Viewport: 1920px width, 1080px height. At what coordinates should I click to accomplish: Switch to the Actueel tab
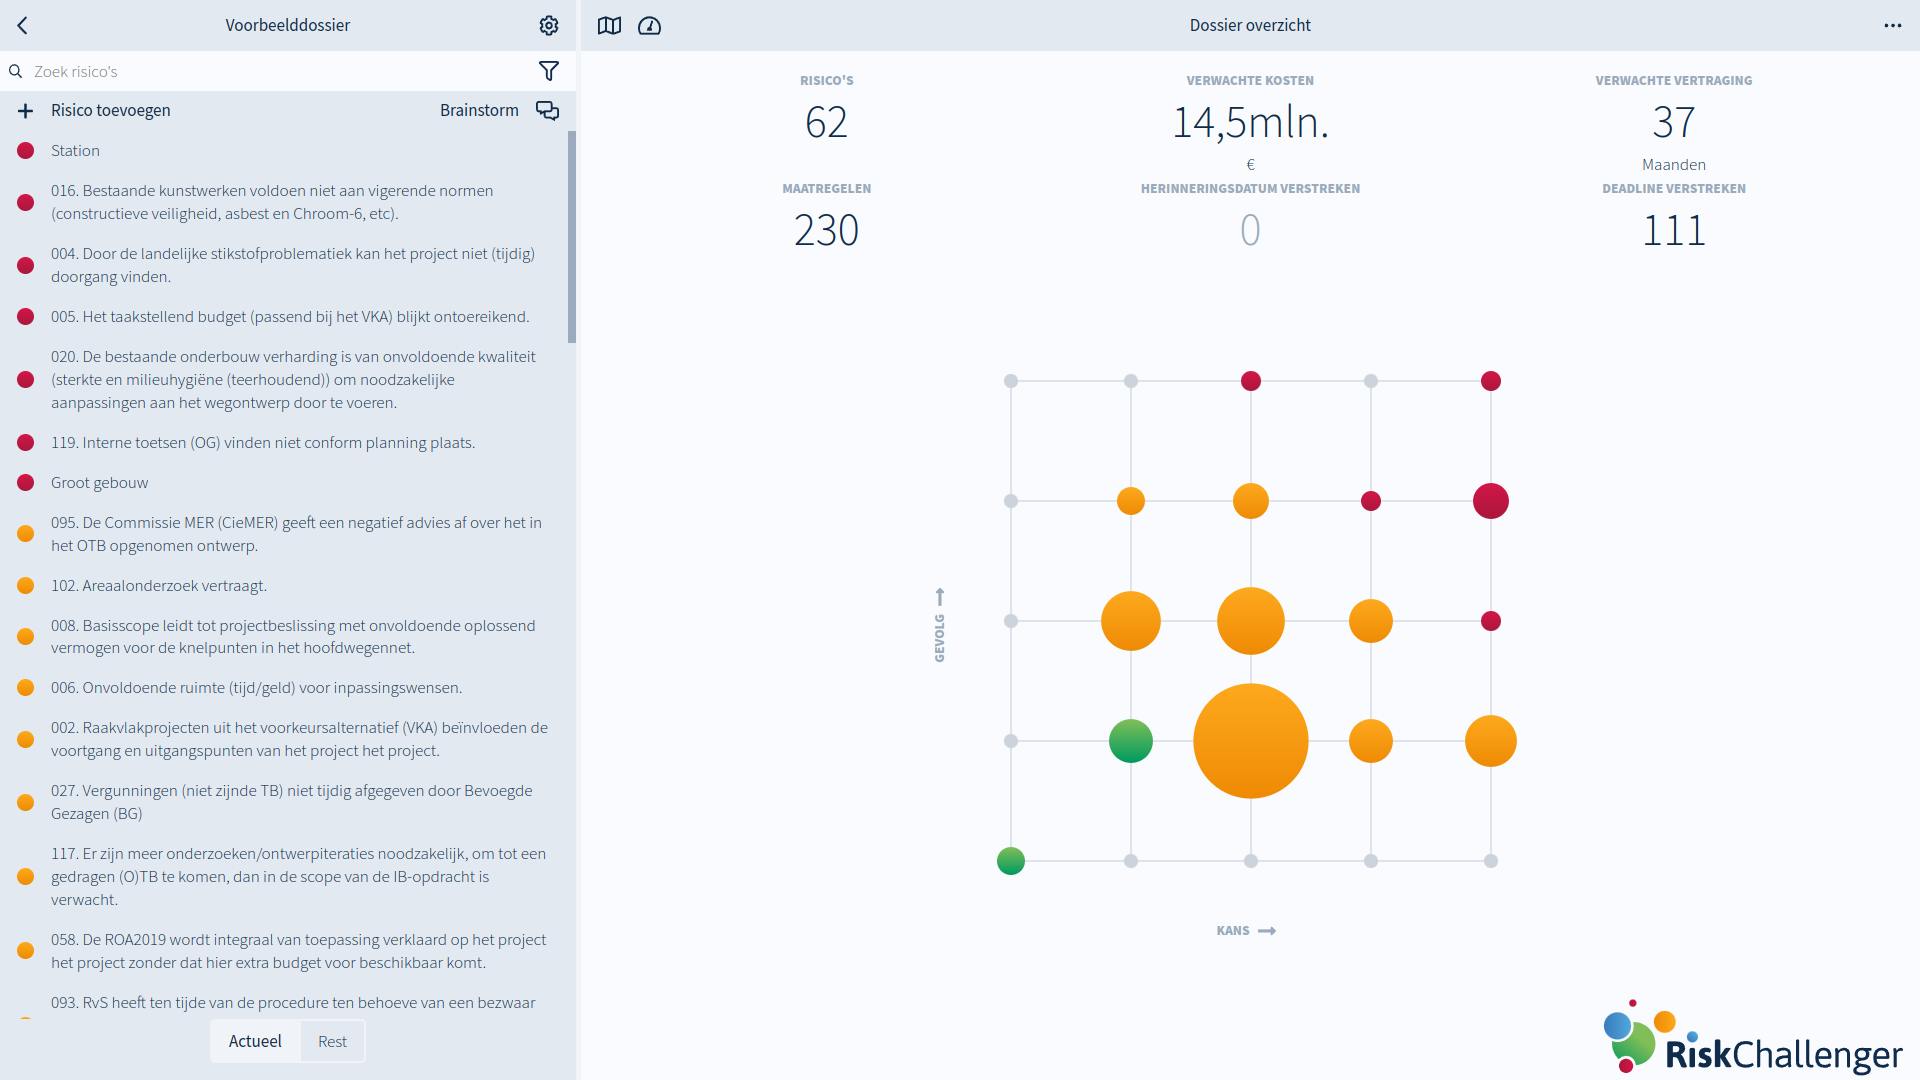pos(255,1041)
